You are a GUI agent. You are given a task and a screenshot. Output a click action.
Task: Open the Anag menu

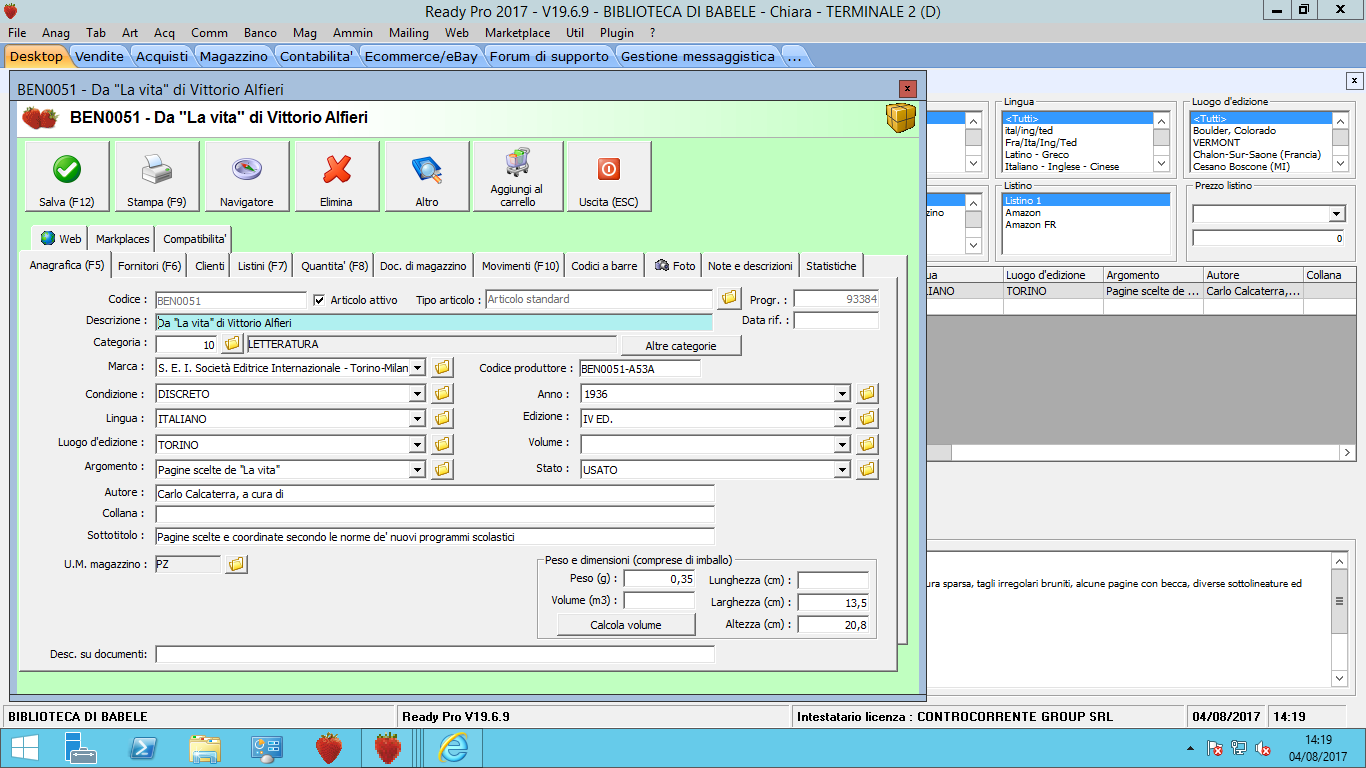(56, 33)
